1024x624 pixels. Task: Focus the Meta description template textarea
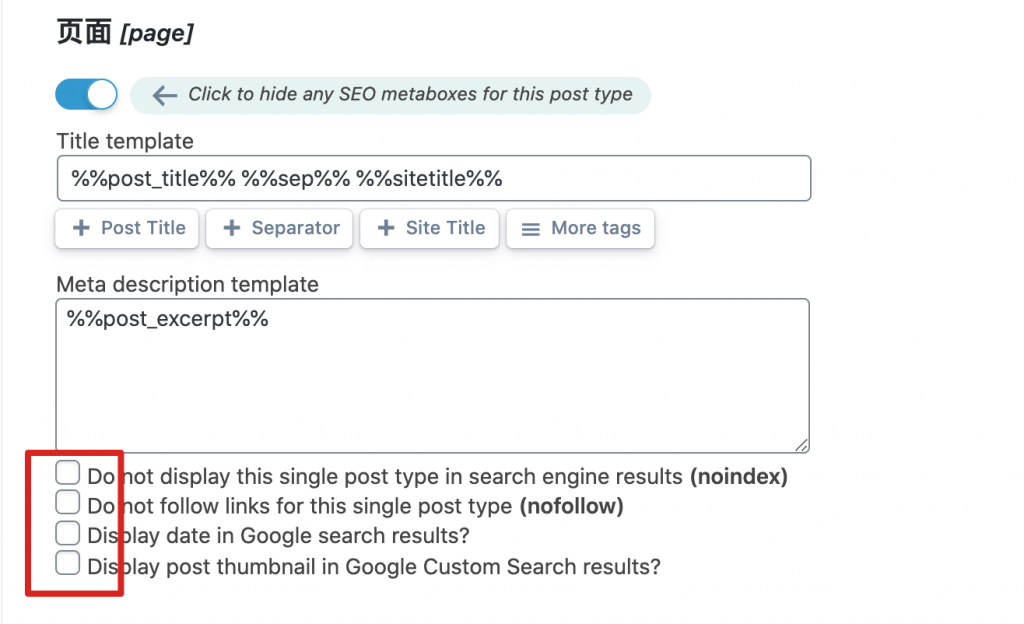432,376
